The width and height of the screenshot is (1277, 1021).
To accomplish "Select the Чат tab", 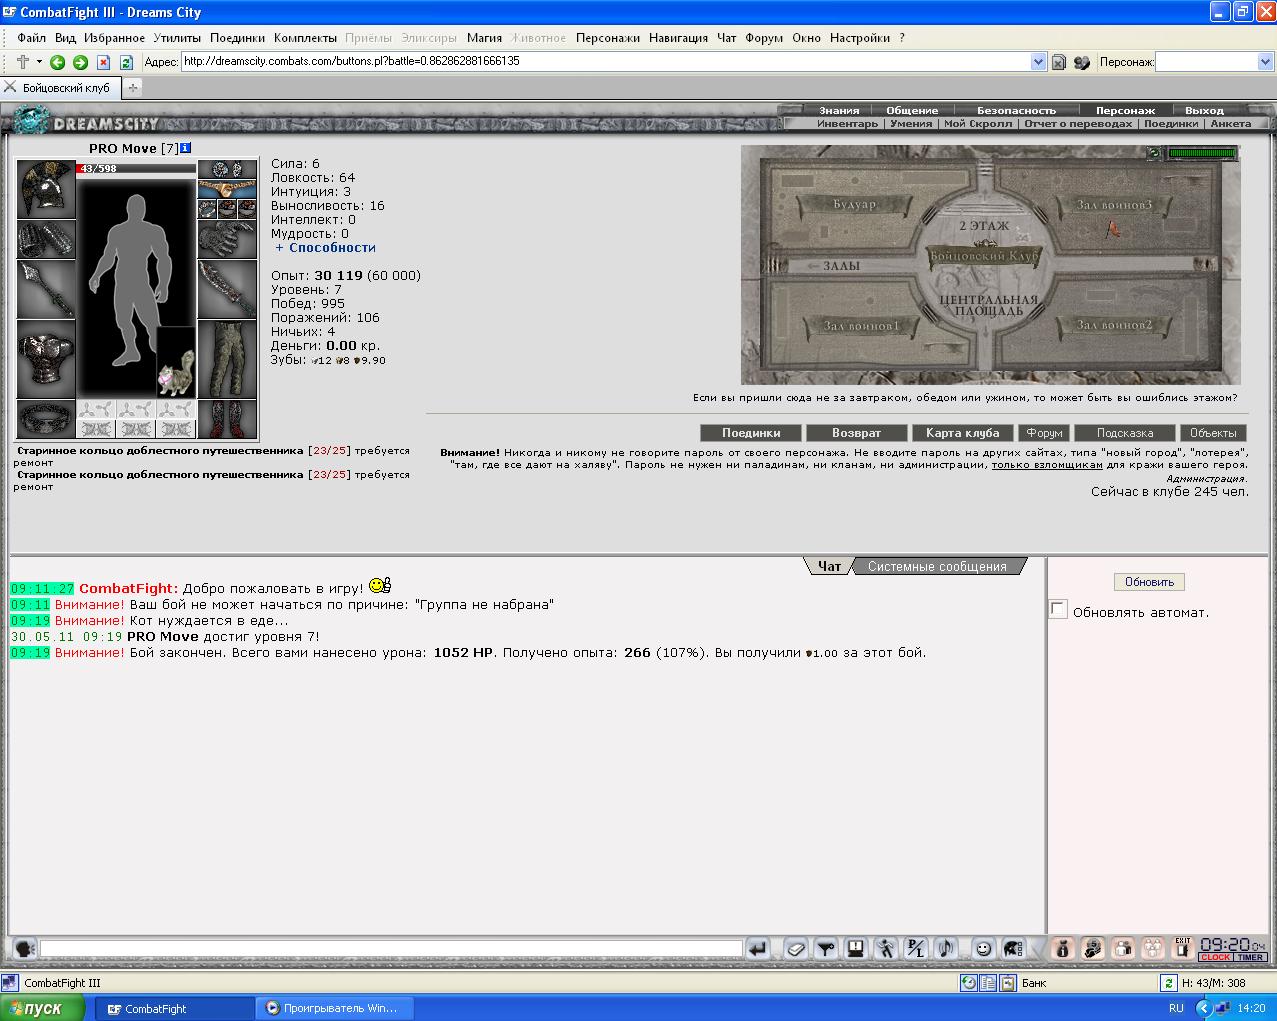I will coord(829,566).
